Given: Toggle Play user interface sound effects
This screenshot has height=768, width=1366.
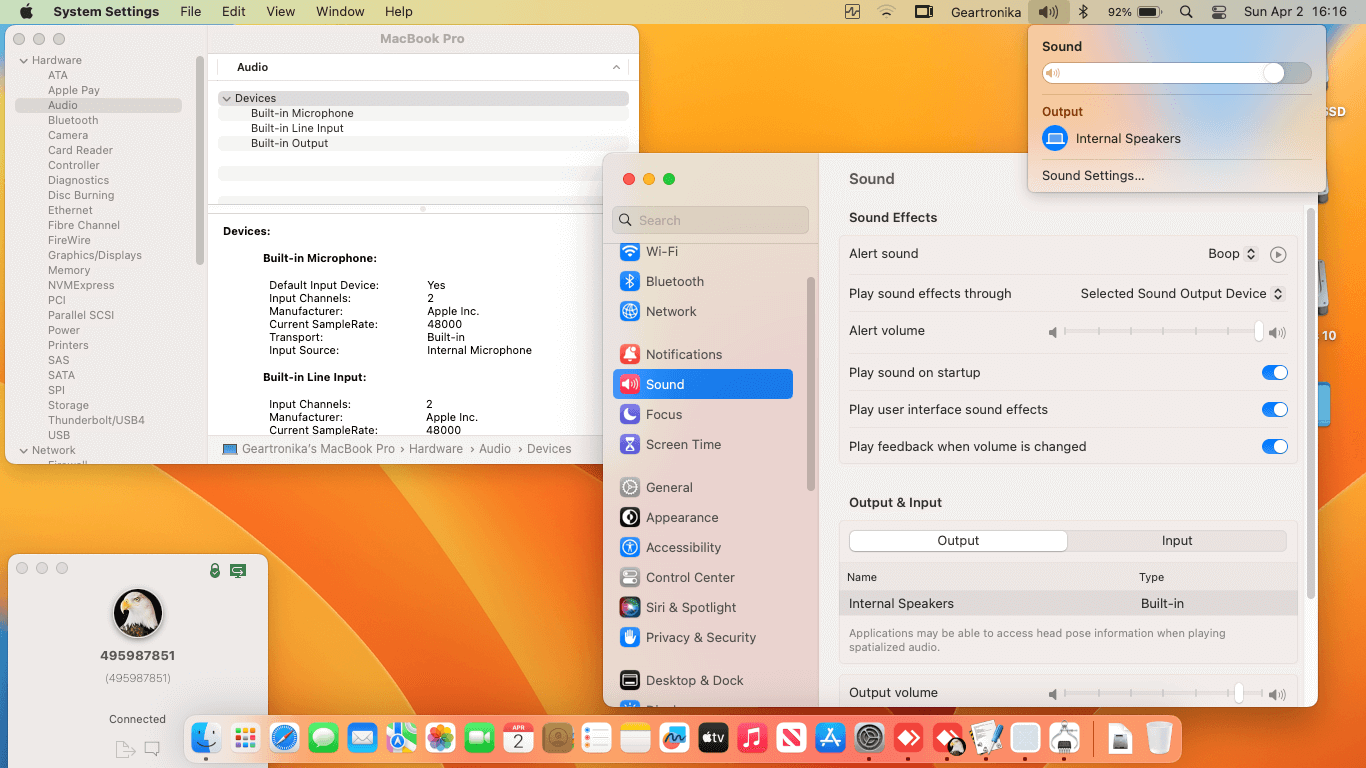Looking at the screenshot, I should click(x=1274, y=410).
